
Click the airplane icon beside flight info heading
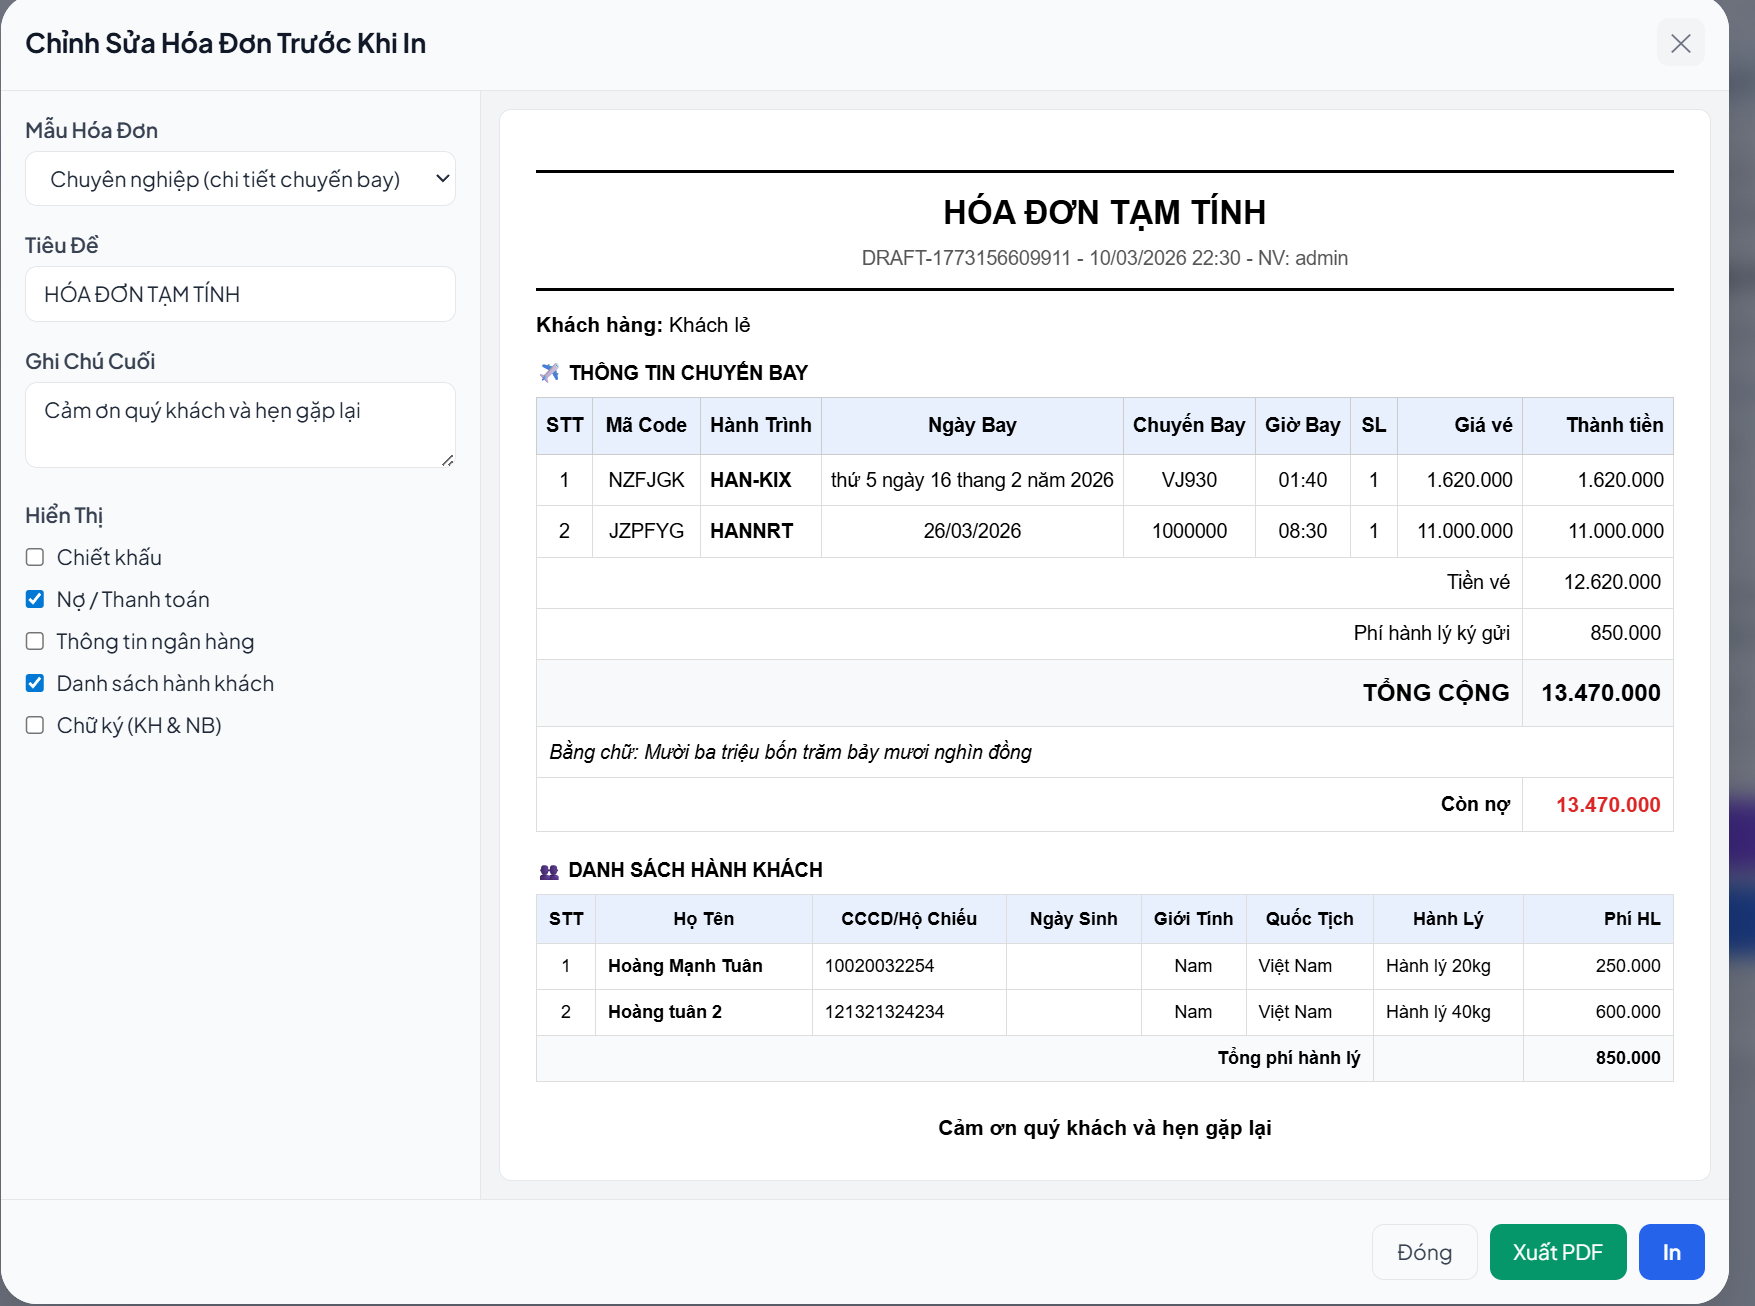tap(549, 373)
